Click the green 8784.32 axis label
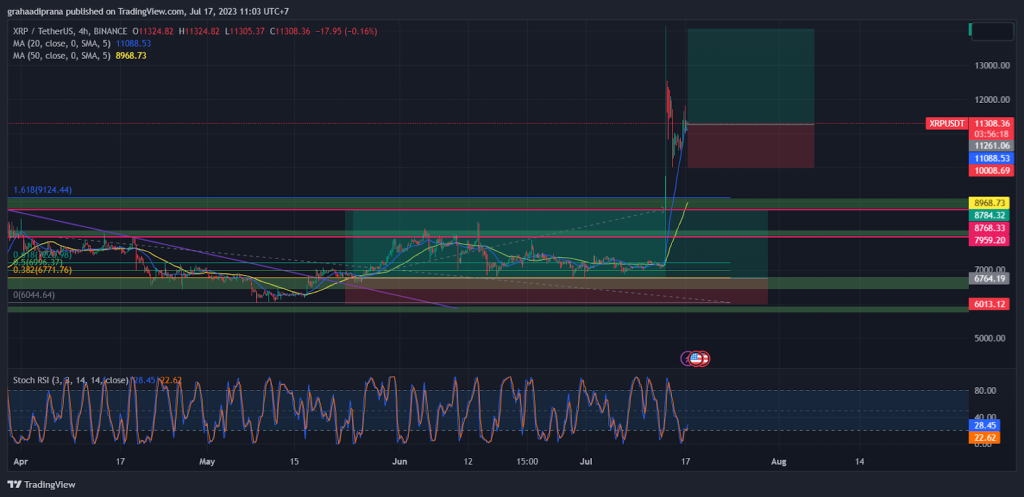This screenshot has height=497, width=1024. click(991, 215)
